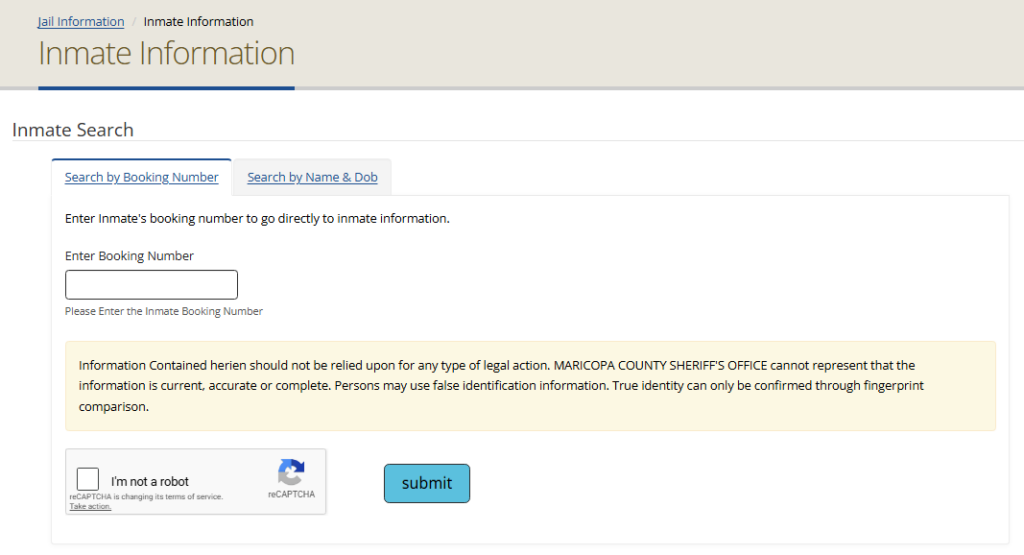Switch to Search by Booking Number tab

[x=141, y=177]
